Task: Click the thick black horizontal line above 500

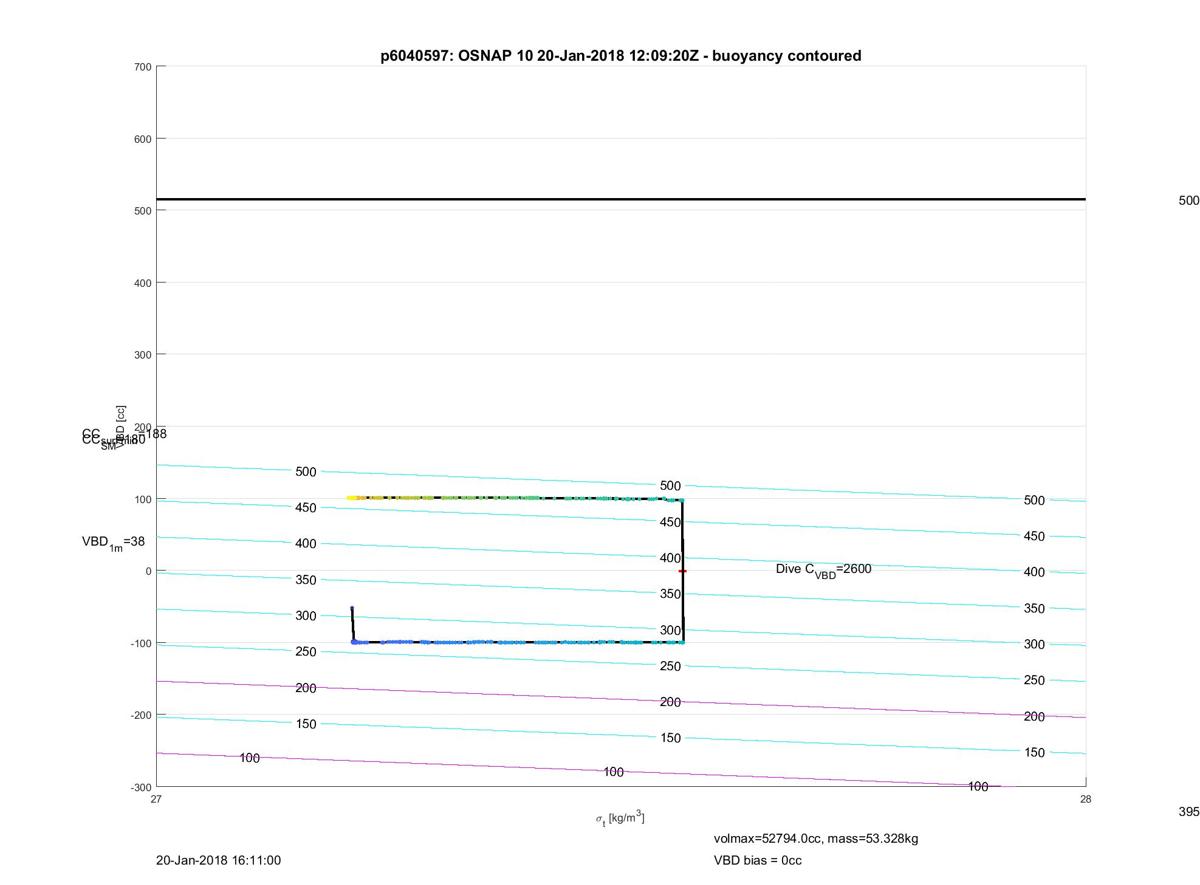Action: click(621, 199)
